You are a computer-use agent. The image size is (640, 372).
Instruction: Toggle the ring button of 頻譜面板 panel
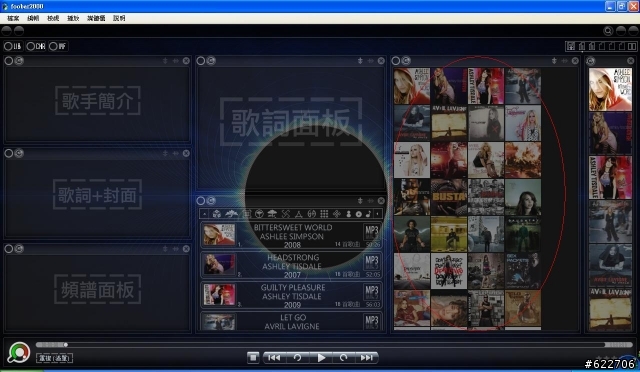[x=9, y=249]
